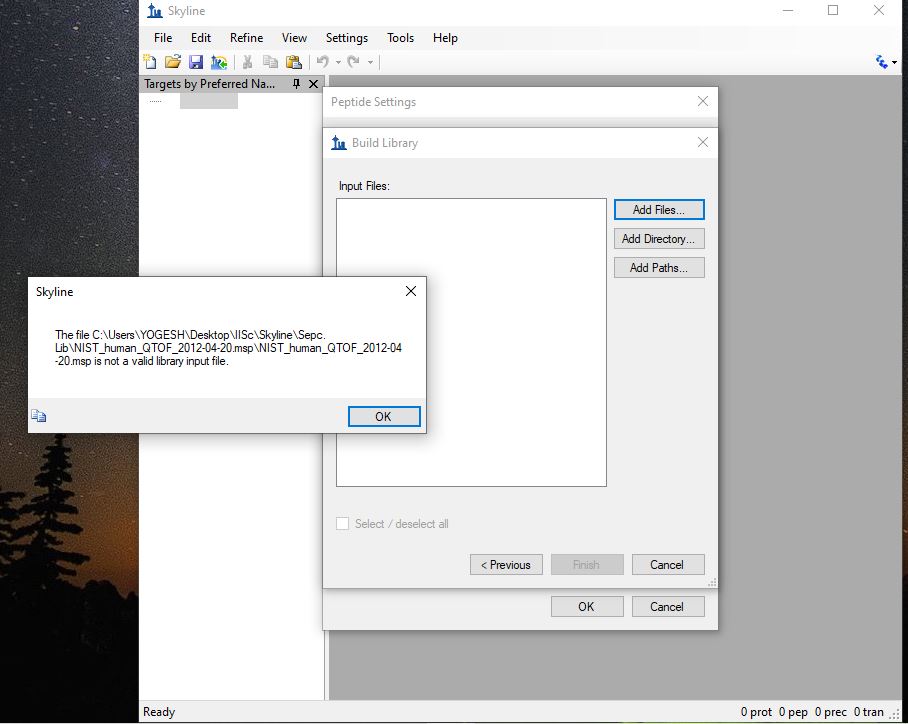The image size is (908, 724).
Task: Click Add Directory in Build Library
Action: click(x=659, y=239)
